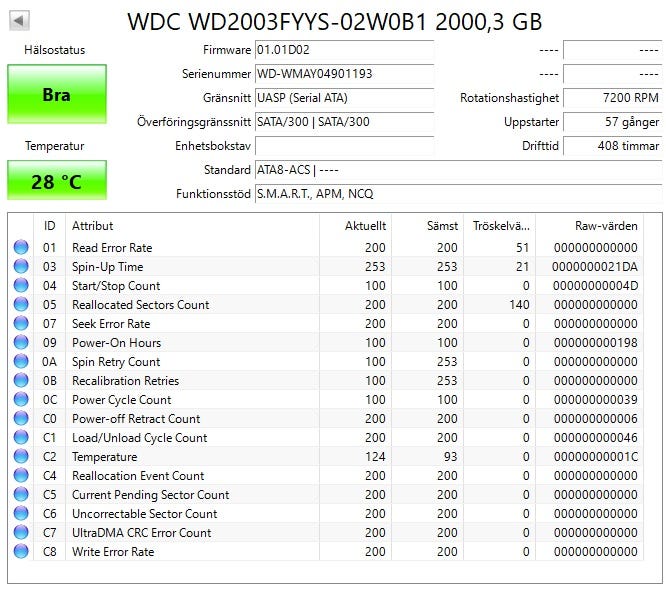Click the blue status dot for Load/Unload Cycle Count

tap(21, 437)
